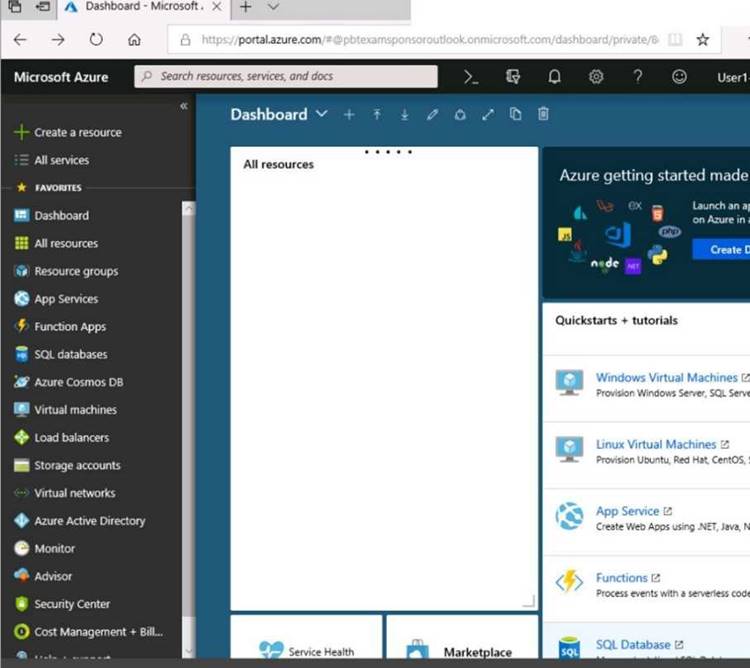Click the Load balancers icon
The image size is (750, 668).
(x=22, y=438)
